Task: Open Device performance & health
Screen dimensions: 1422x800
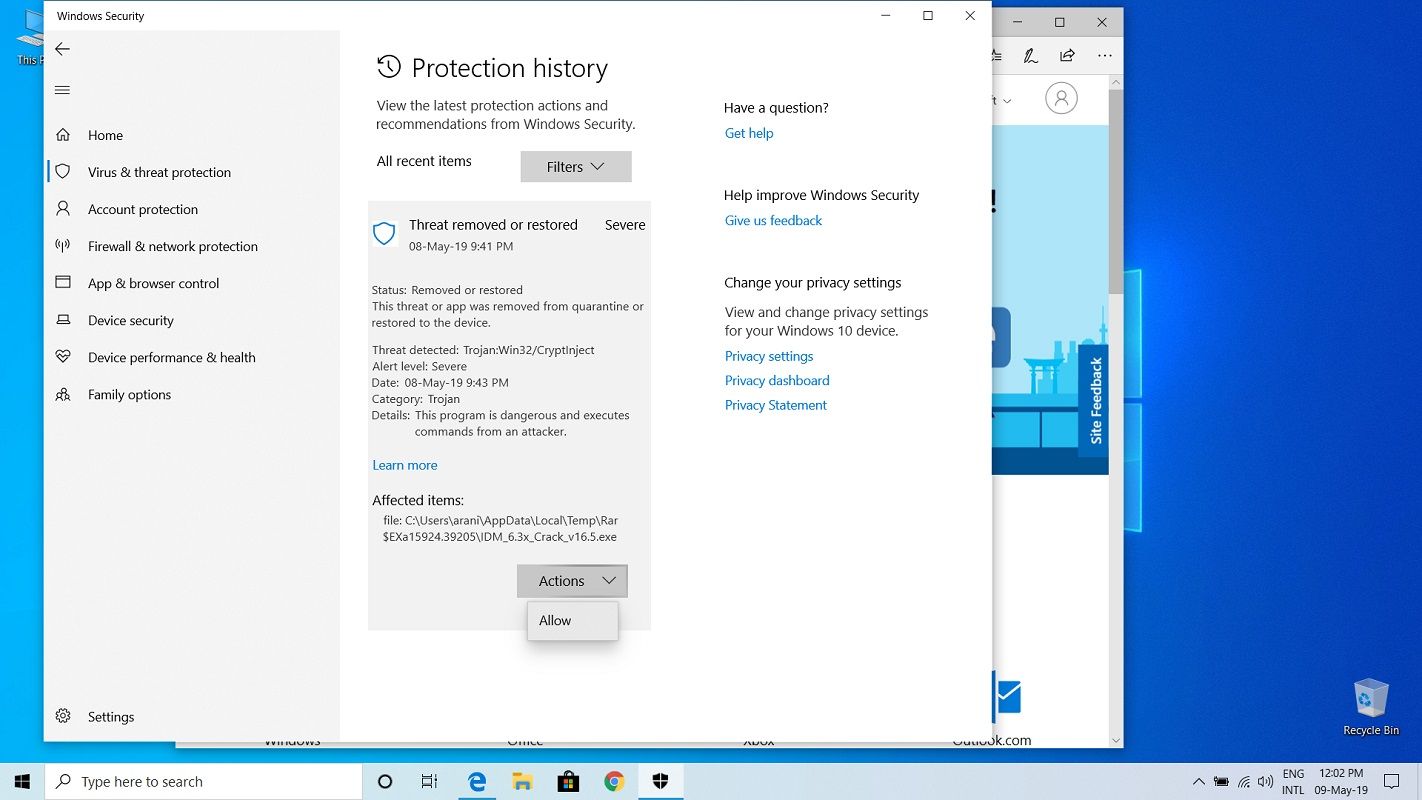Action: pyautogui.click(x=173, y=357)
